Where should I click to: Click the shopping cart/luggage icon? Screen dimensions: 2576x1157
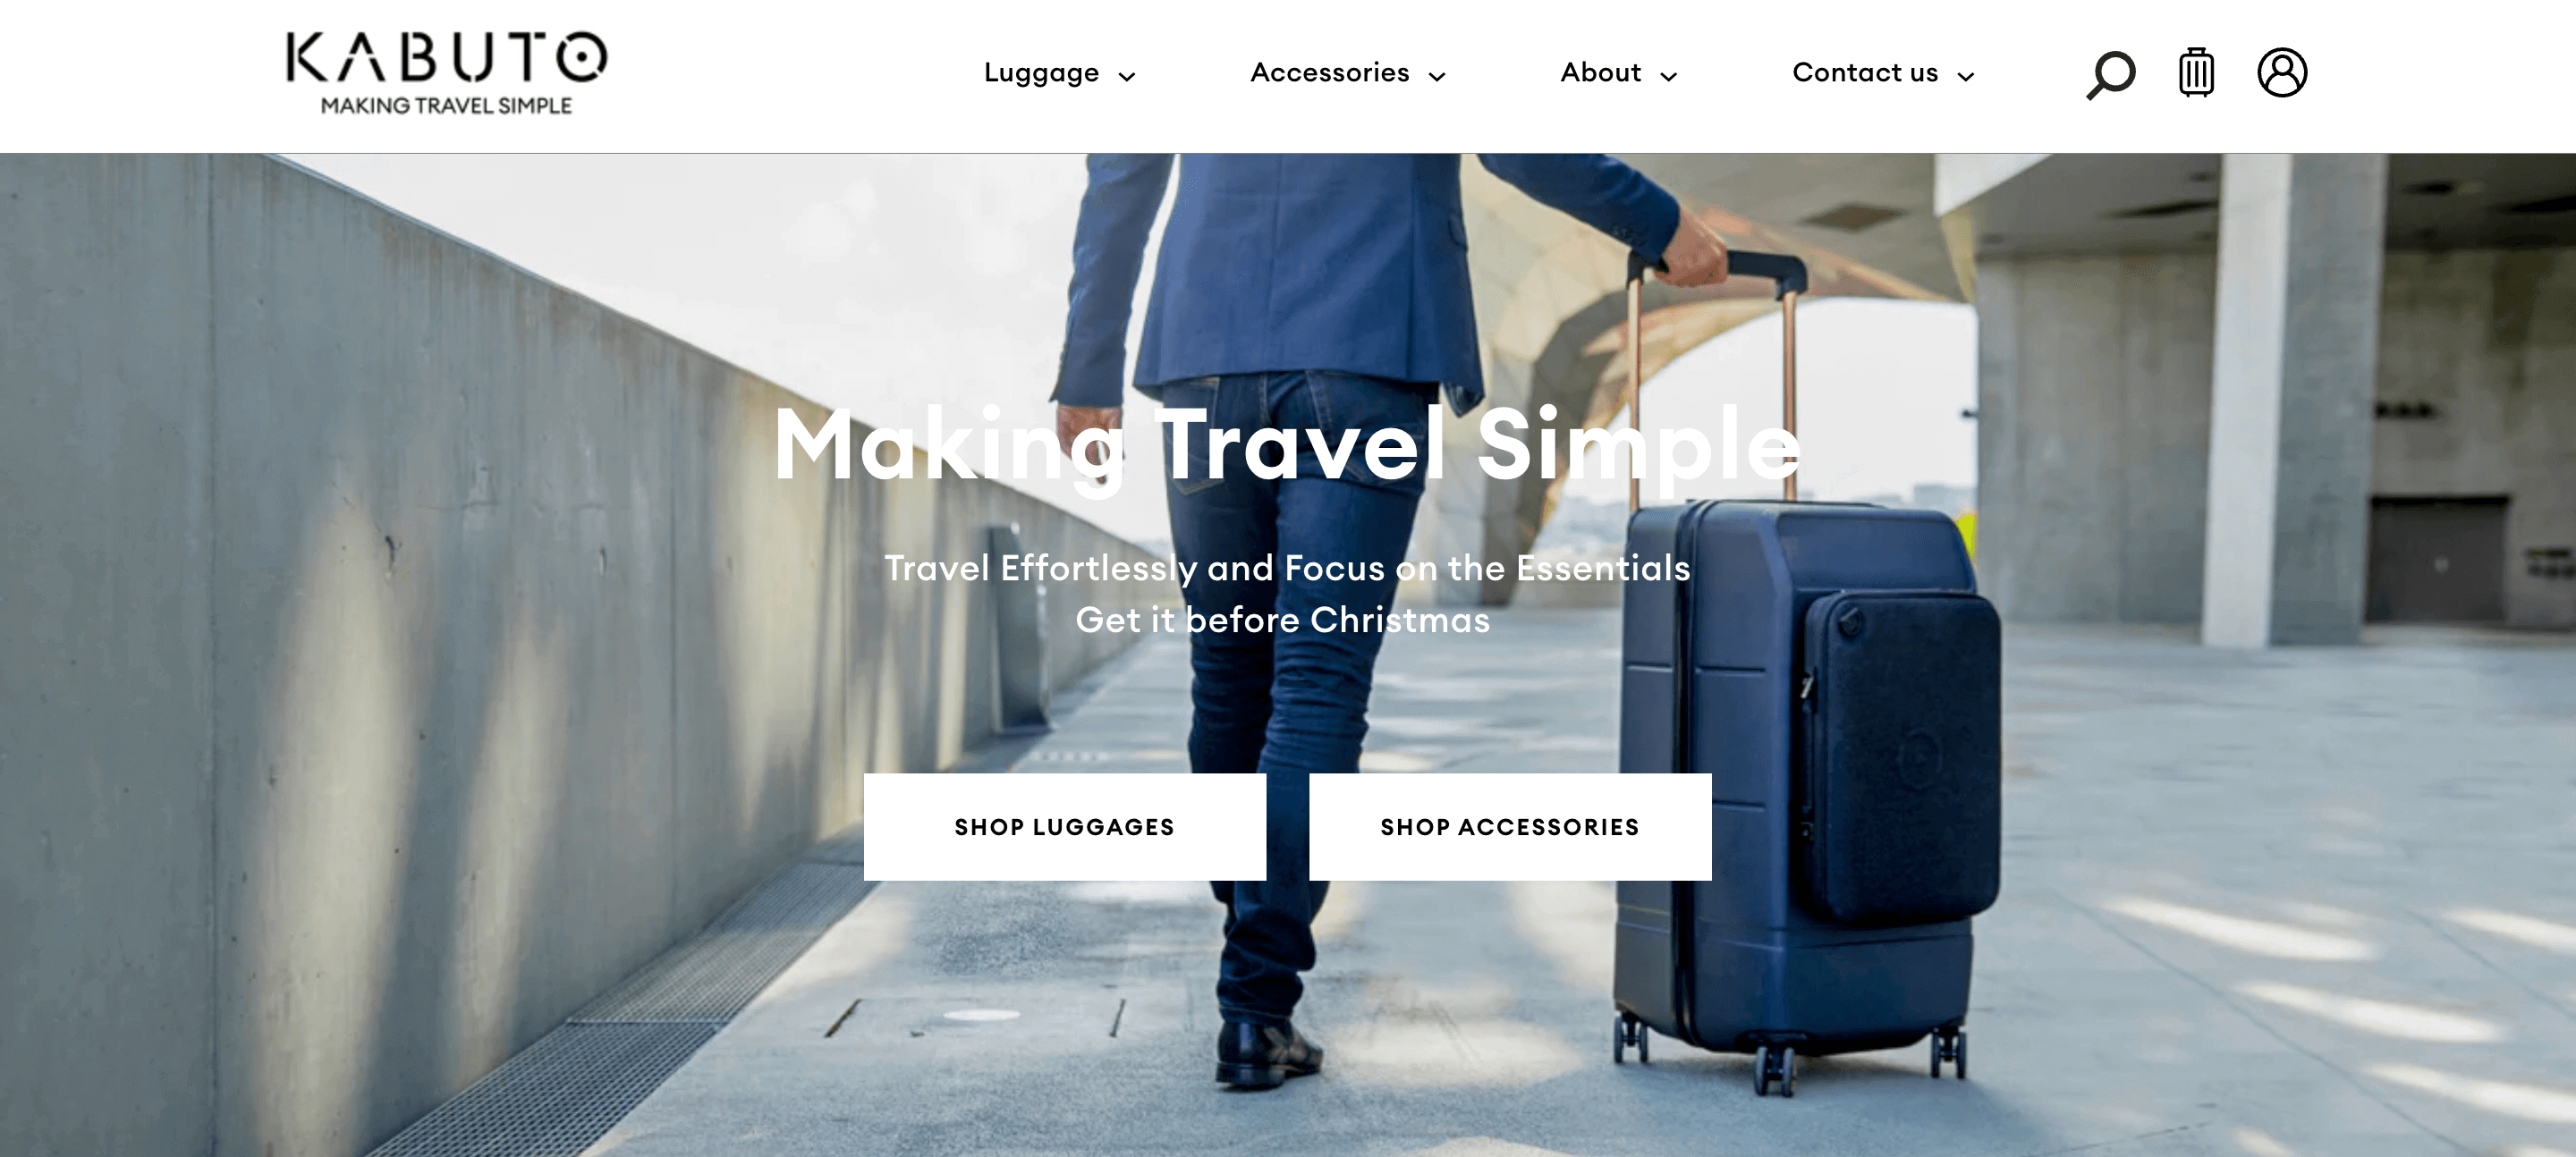pos(2195,72)
